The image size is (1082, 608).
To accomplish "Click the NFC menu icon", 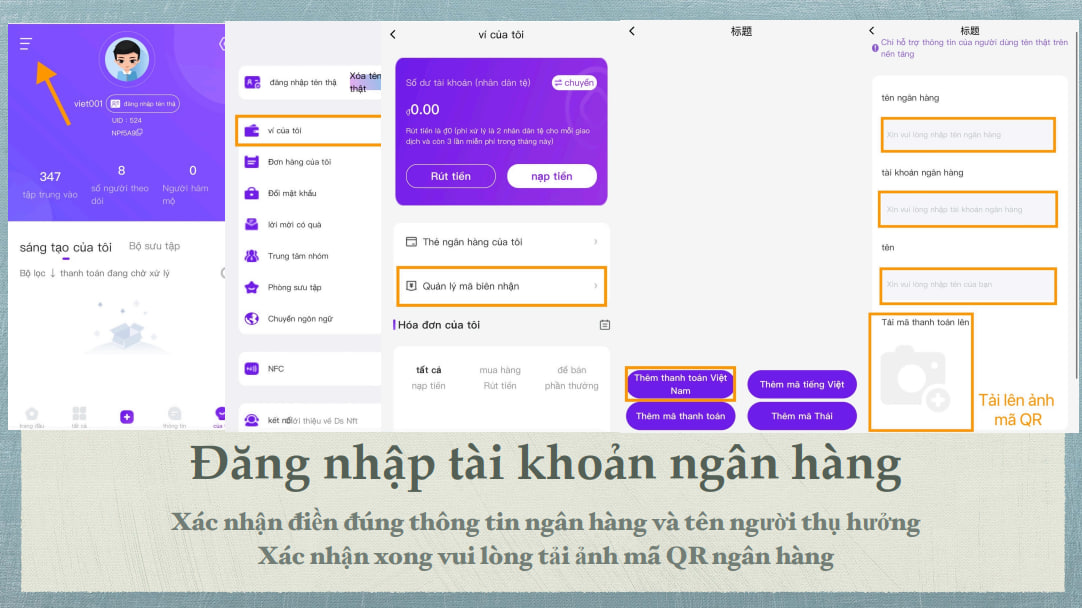I will click(252, 369).
